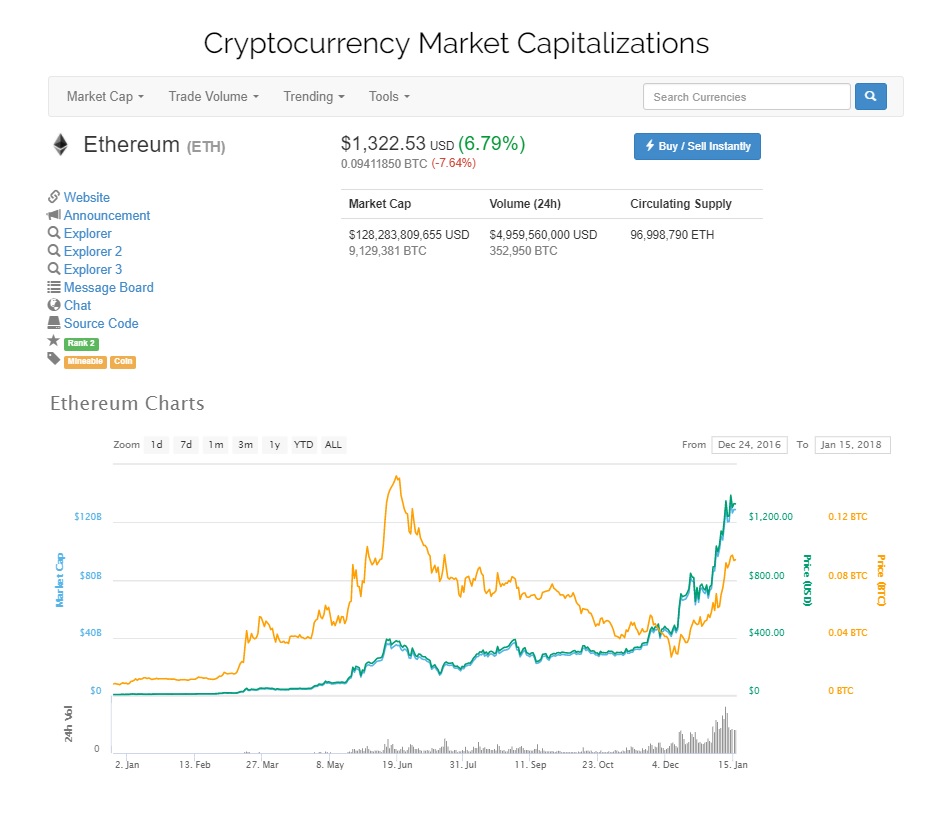Click the list icon beside Message Board

tap(54, 287)
